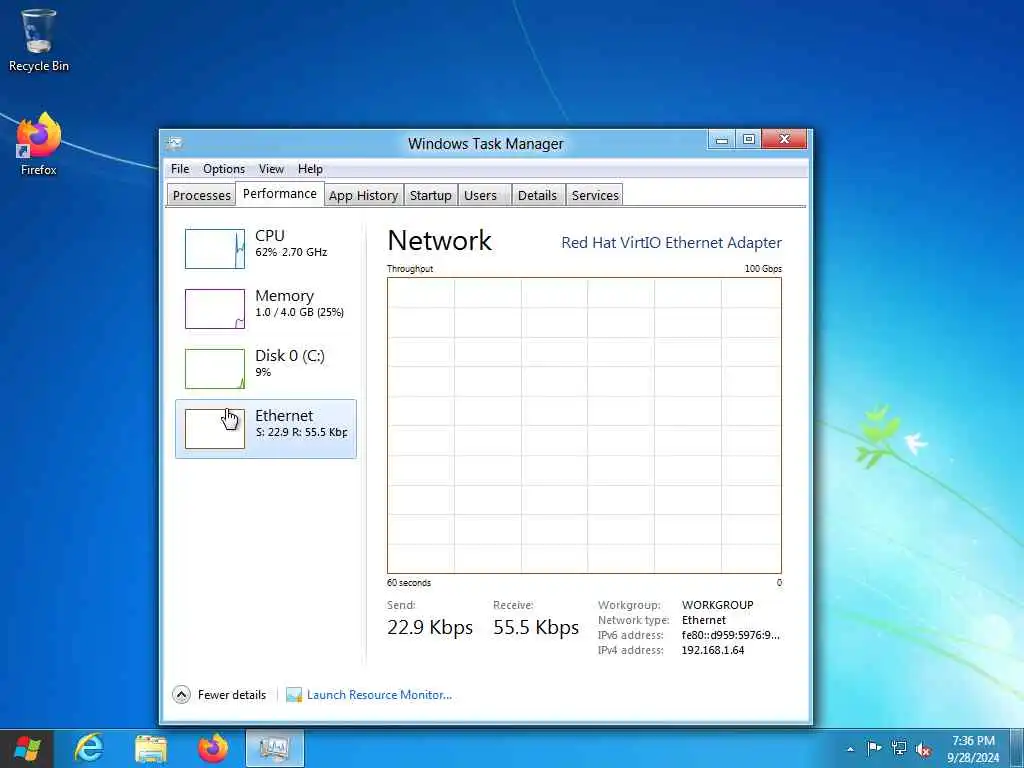Screen dimensions: 1024x768
Task: Maximize the Task Manager window
Action: pyautogui.click(x=749, y=140)
